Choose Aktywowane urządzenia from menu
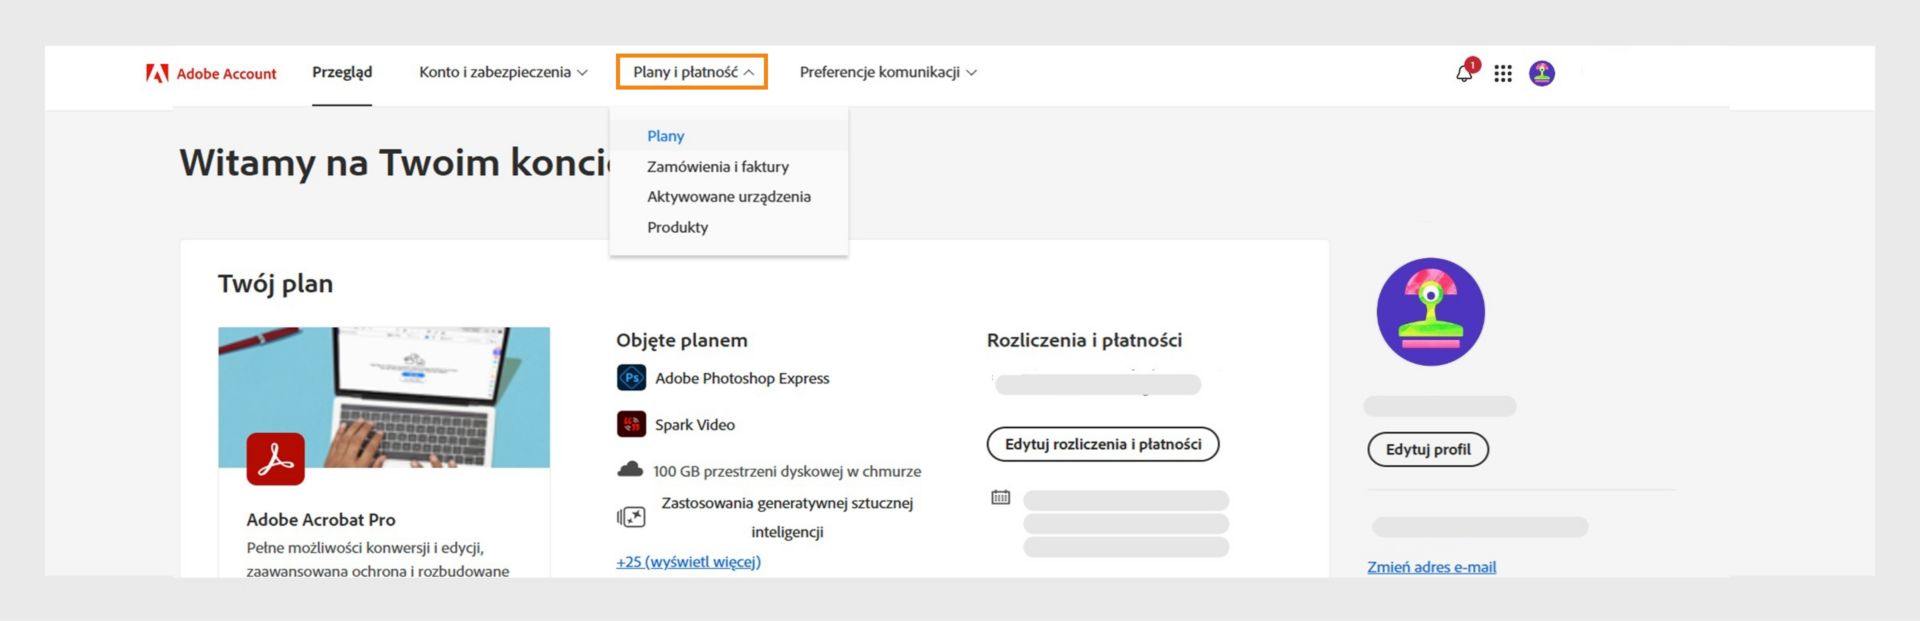1920x621 pixels. (x=729, y=197)
